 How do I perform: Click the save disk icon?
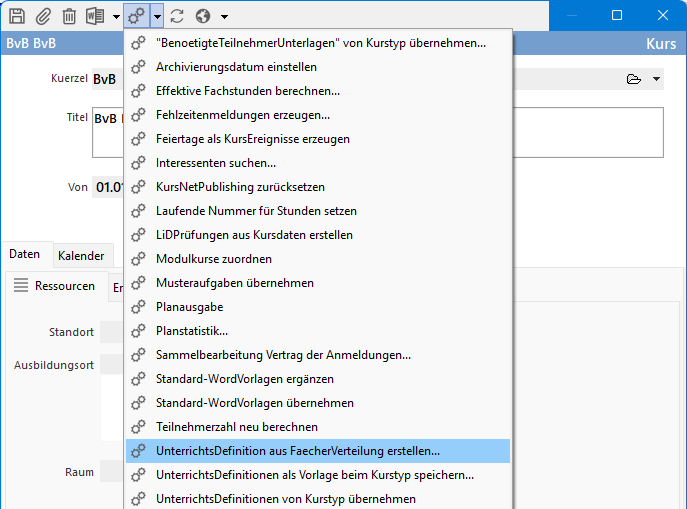point(17,16)
